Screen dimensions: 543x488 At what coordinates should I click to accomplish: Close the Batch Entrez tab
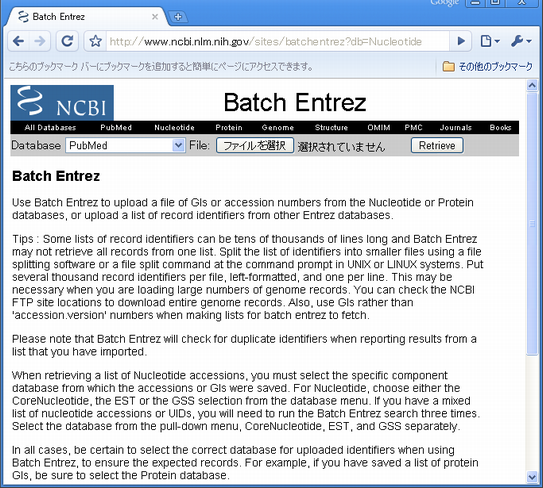coord(155,17)
